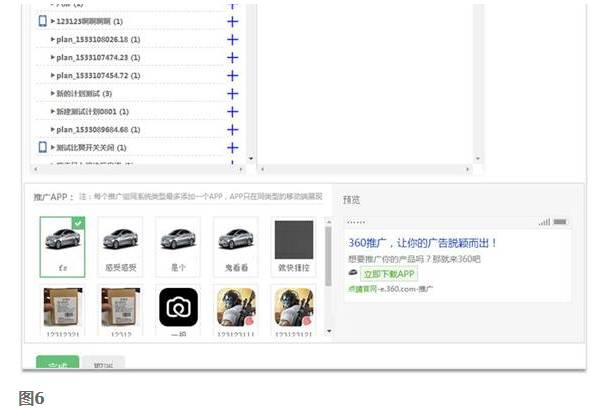609x410 pixels.
Task: Click the green 完成 button
Action: [x=57, y=363]
